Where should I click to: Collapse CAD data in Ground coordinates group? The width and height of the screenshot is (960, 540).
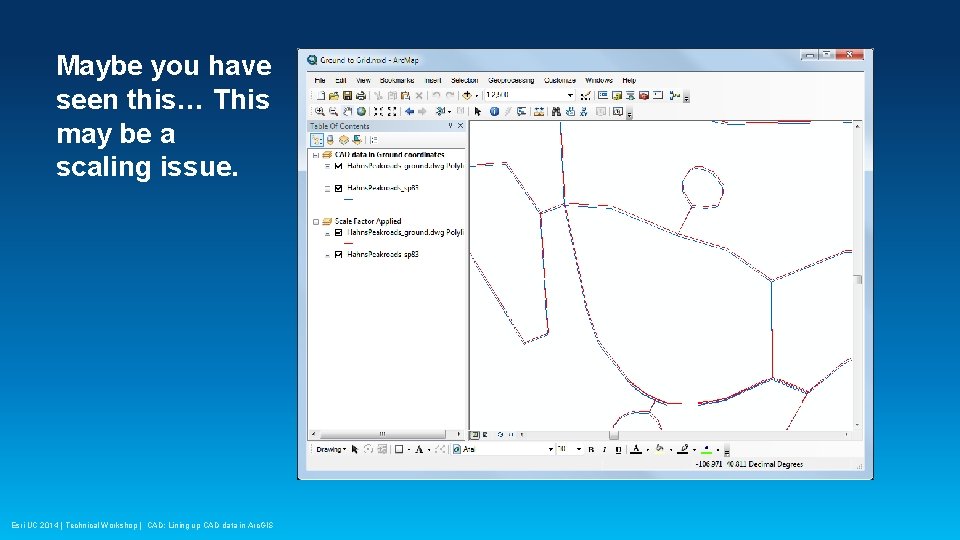[x=316, y=155]
